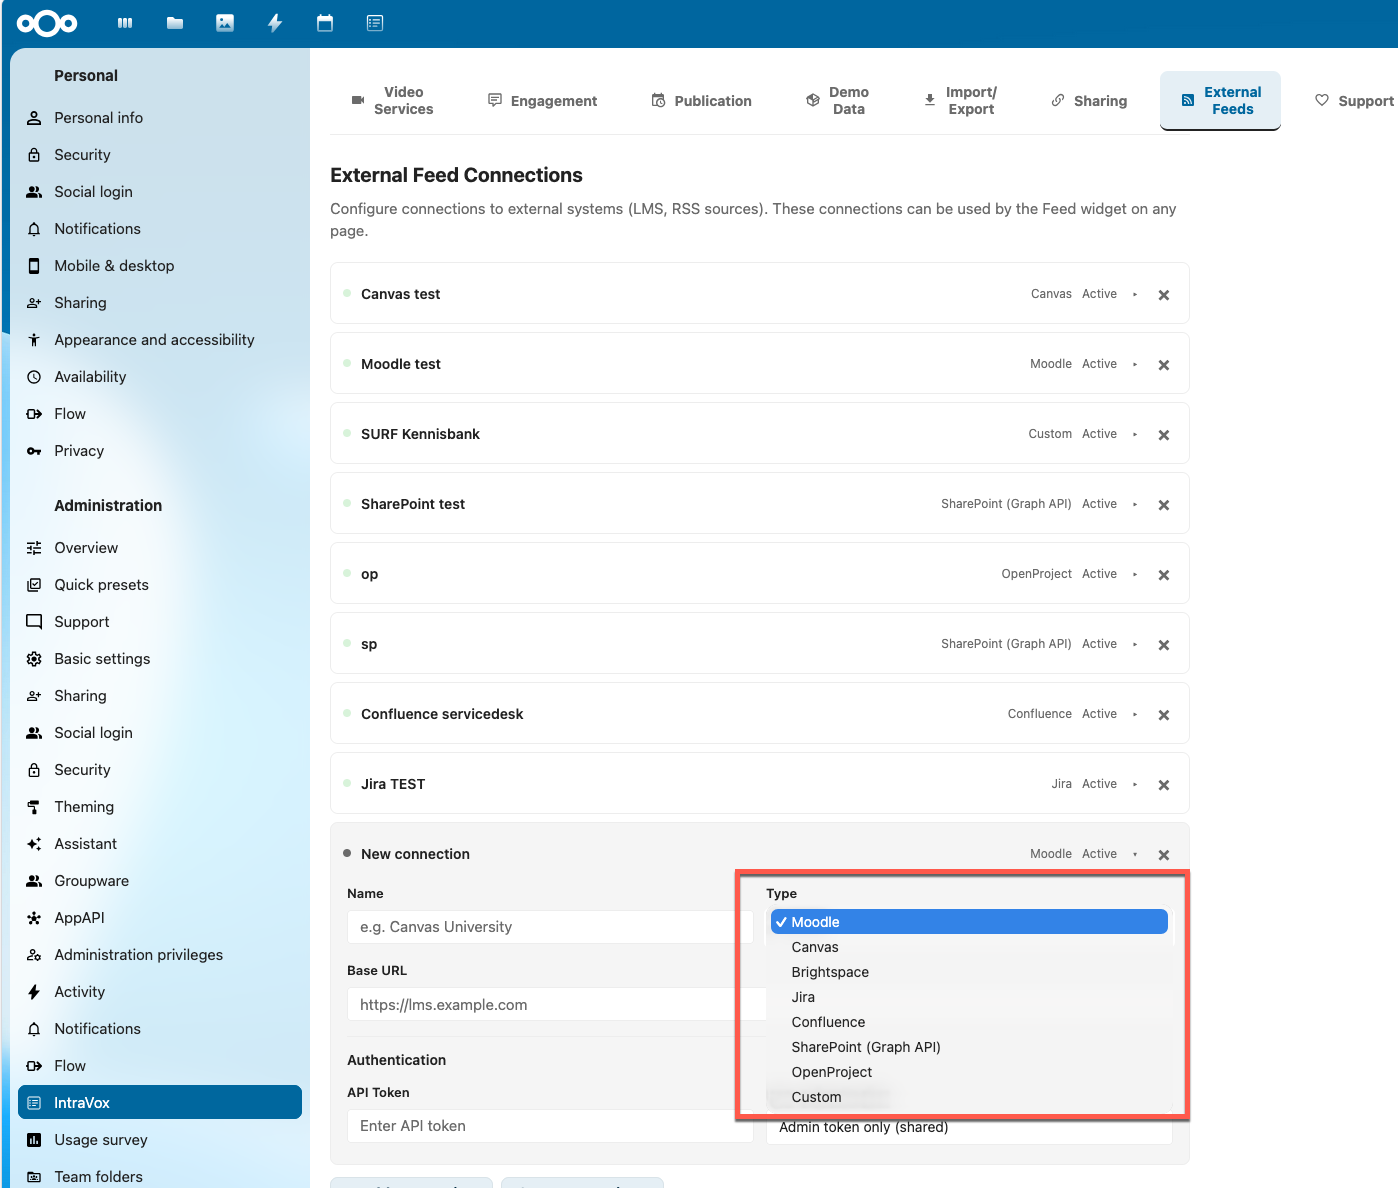The height and width of the screenshot is (1188, 1398).
Task: Open Usage survey settings
Action: (160, 1140)
